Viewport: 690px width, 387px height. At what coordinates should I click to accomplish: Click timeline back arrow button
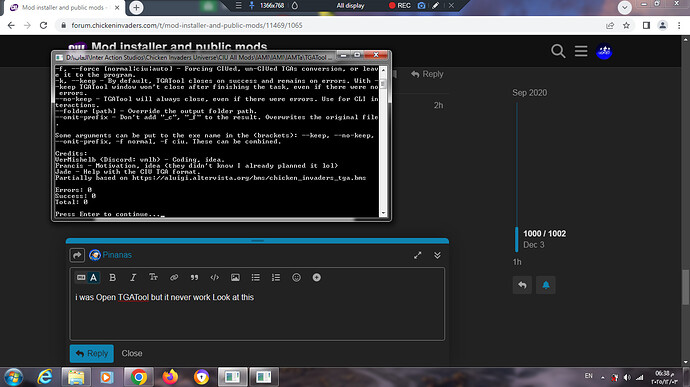pyautogui.click(x=522, y=285)
